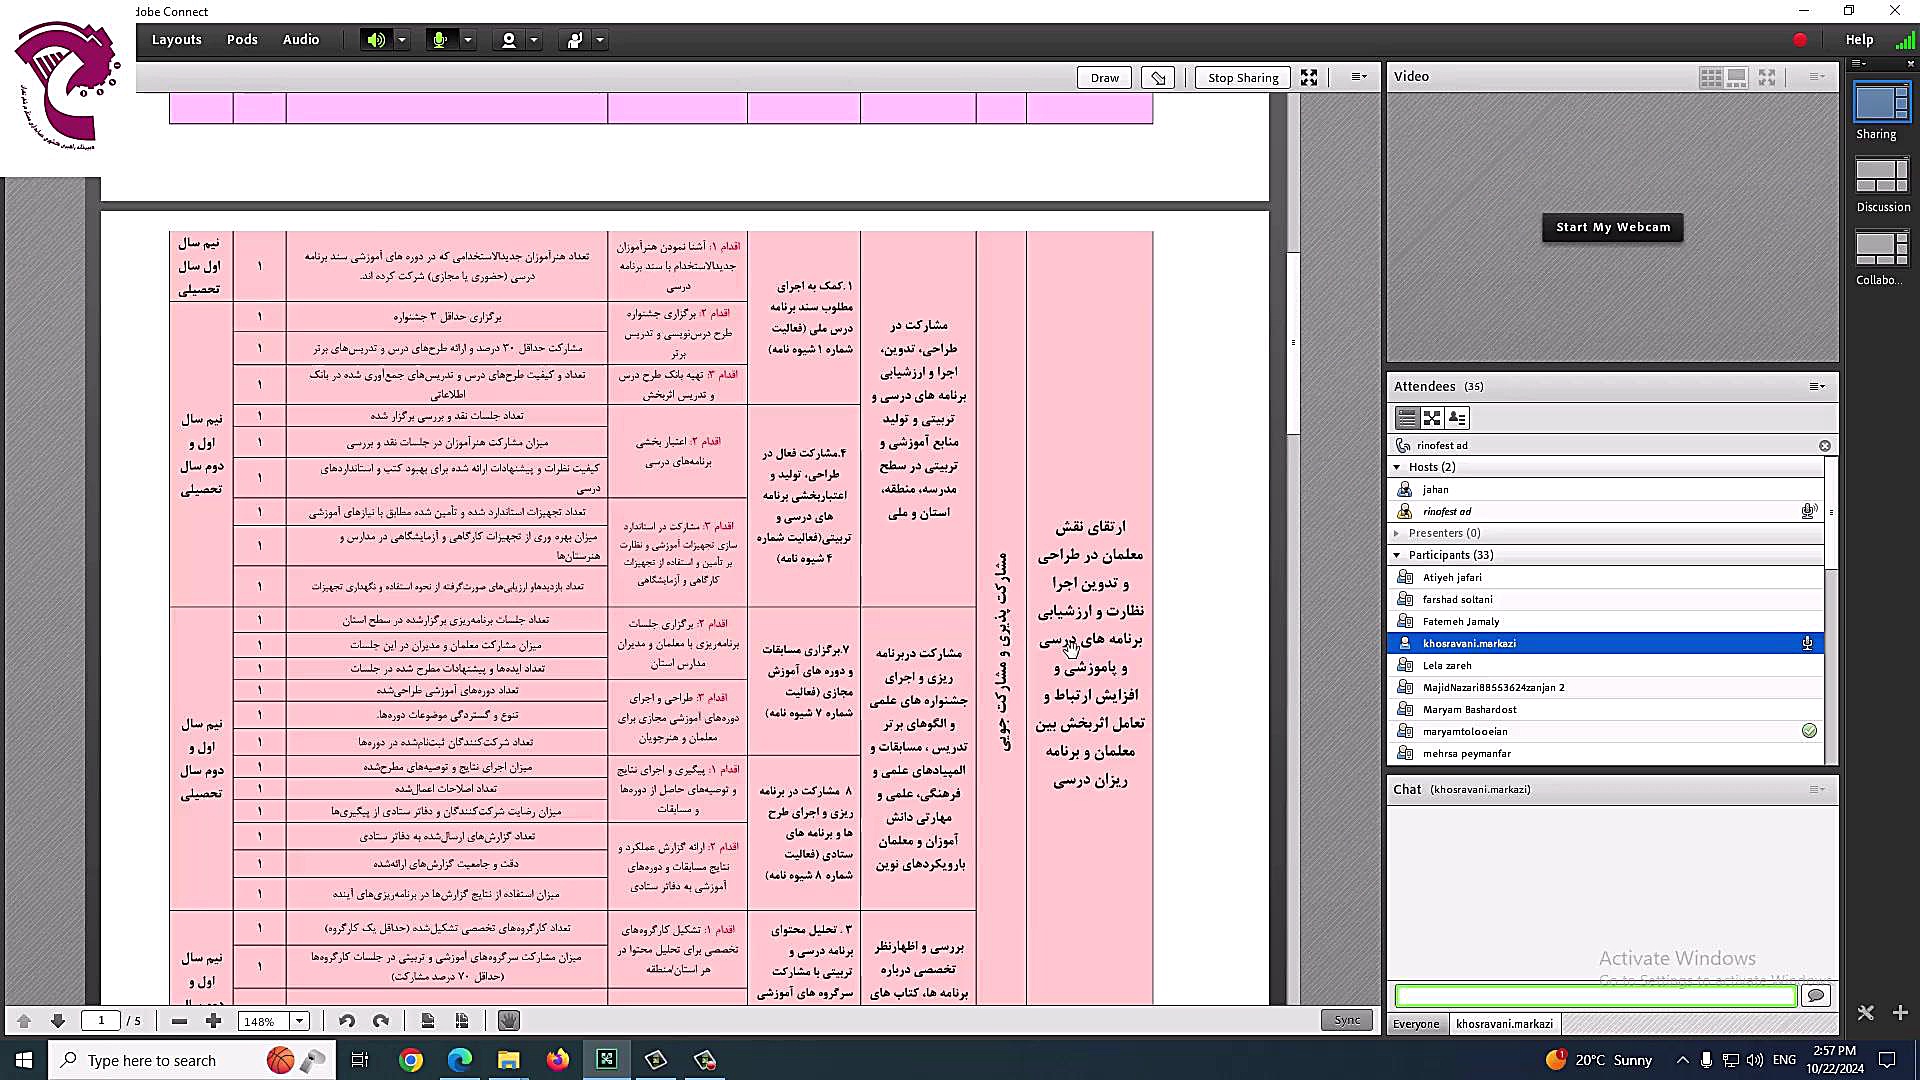Rotate document counterclockwise
The height and width of the screenshot is (1080, 1920).
point(347,1021)
